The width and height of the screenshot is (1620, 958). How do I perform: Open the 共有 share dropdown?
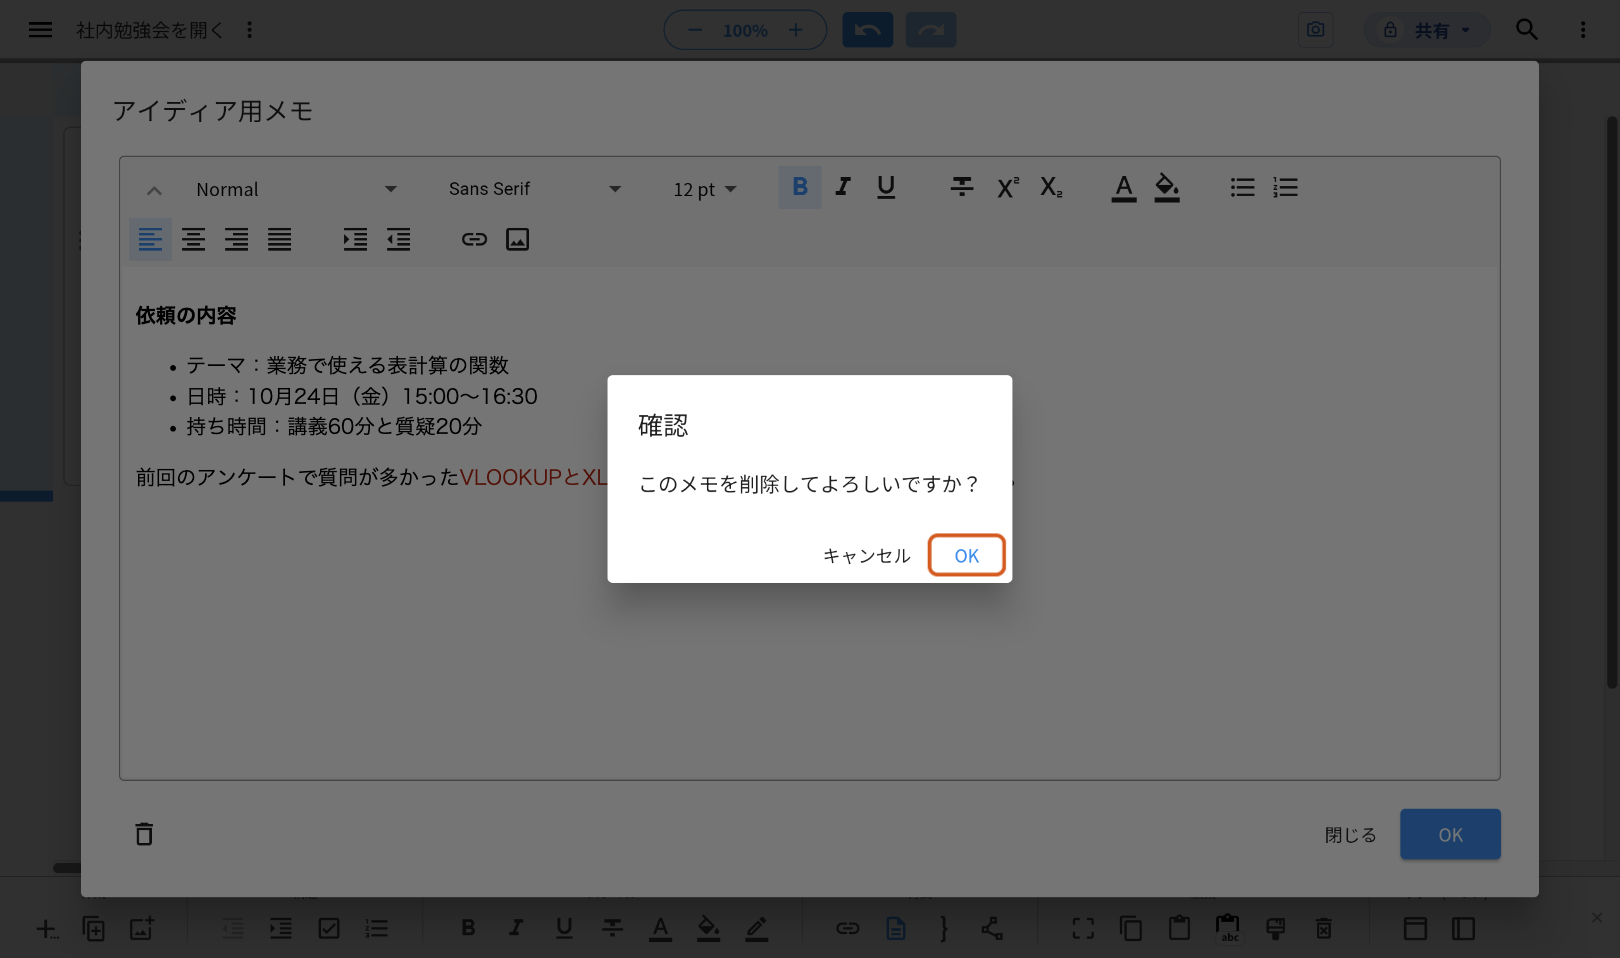coord(1427,30)
